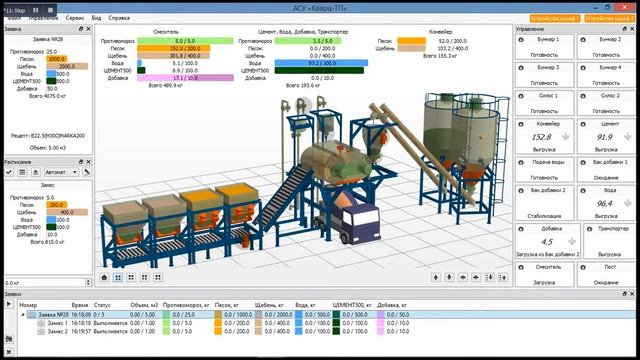Click the checkmark icon in Расписание toolbar
Viewport: 640px width, 360px height.
(x=9, y=172)
